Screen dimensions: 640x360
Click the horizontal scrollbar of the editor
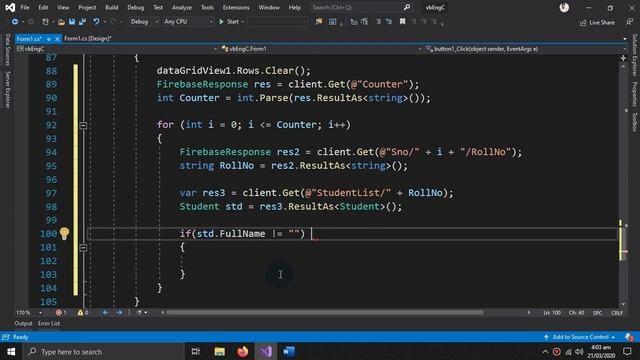coord(324,313)
